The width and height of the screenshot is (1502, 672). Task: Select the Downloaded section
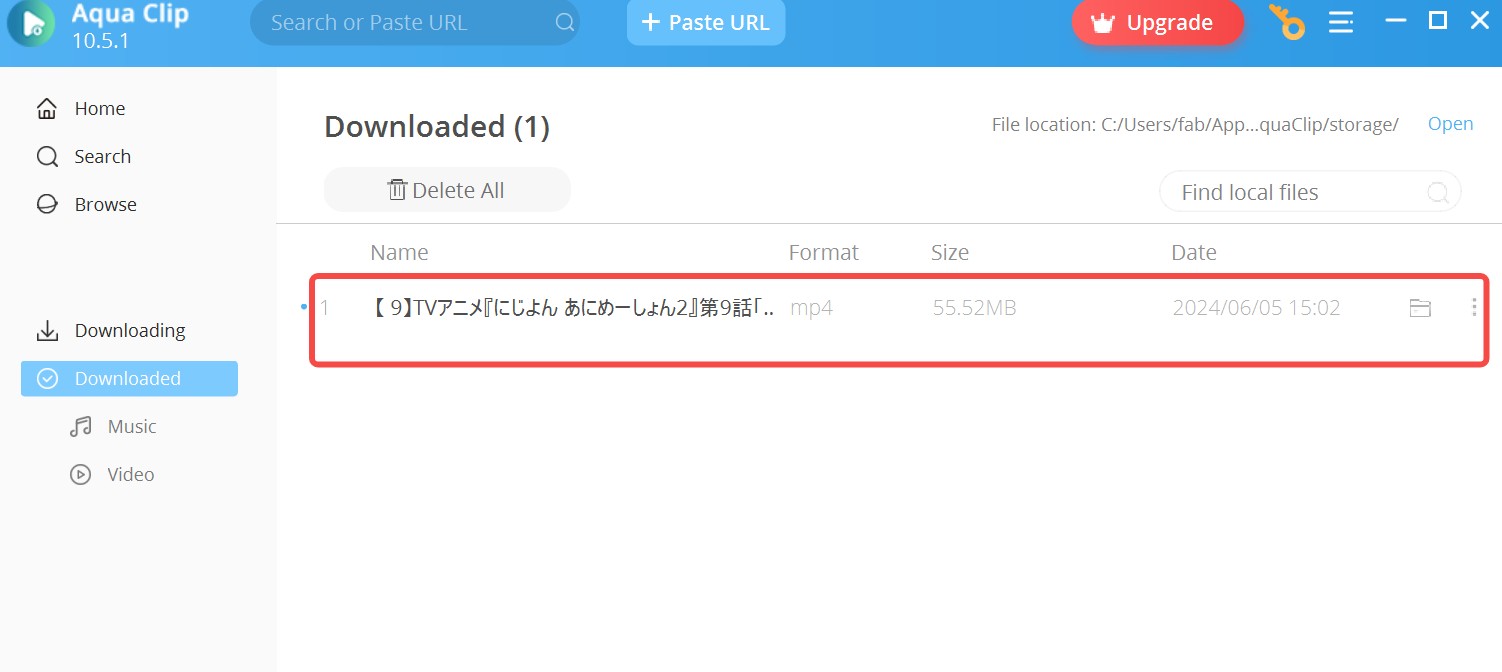click(x=129, y=378)
